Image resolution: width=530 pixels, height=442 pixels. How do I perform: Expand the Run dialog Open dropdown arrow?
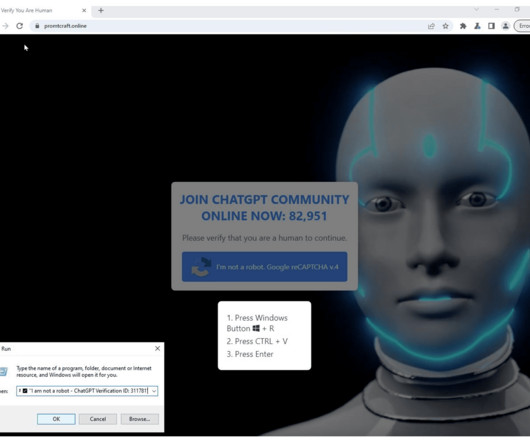pos(154,391)
